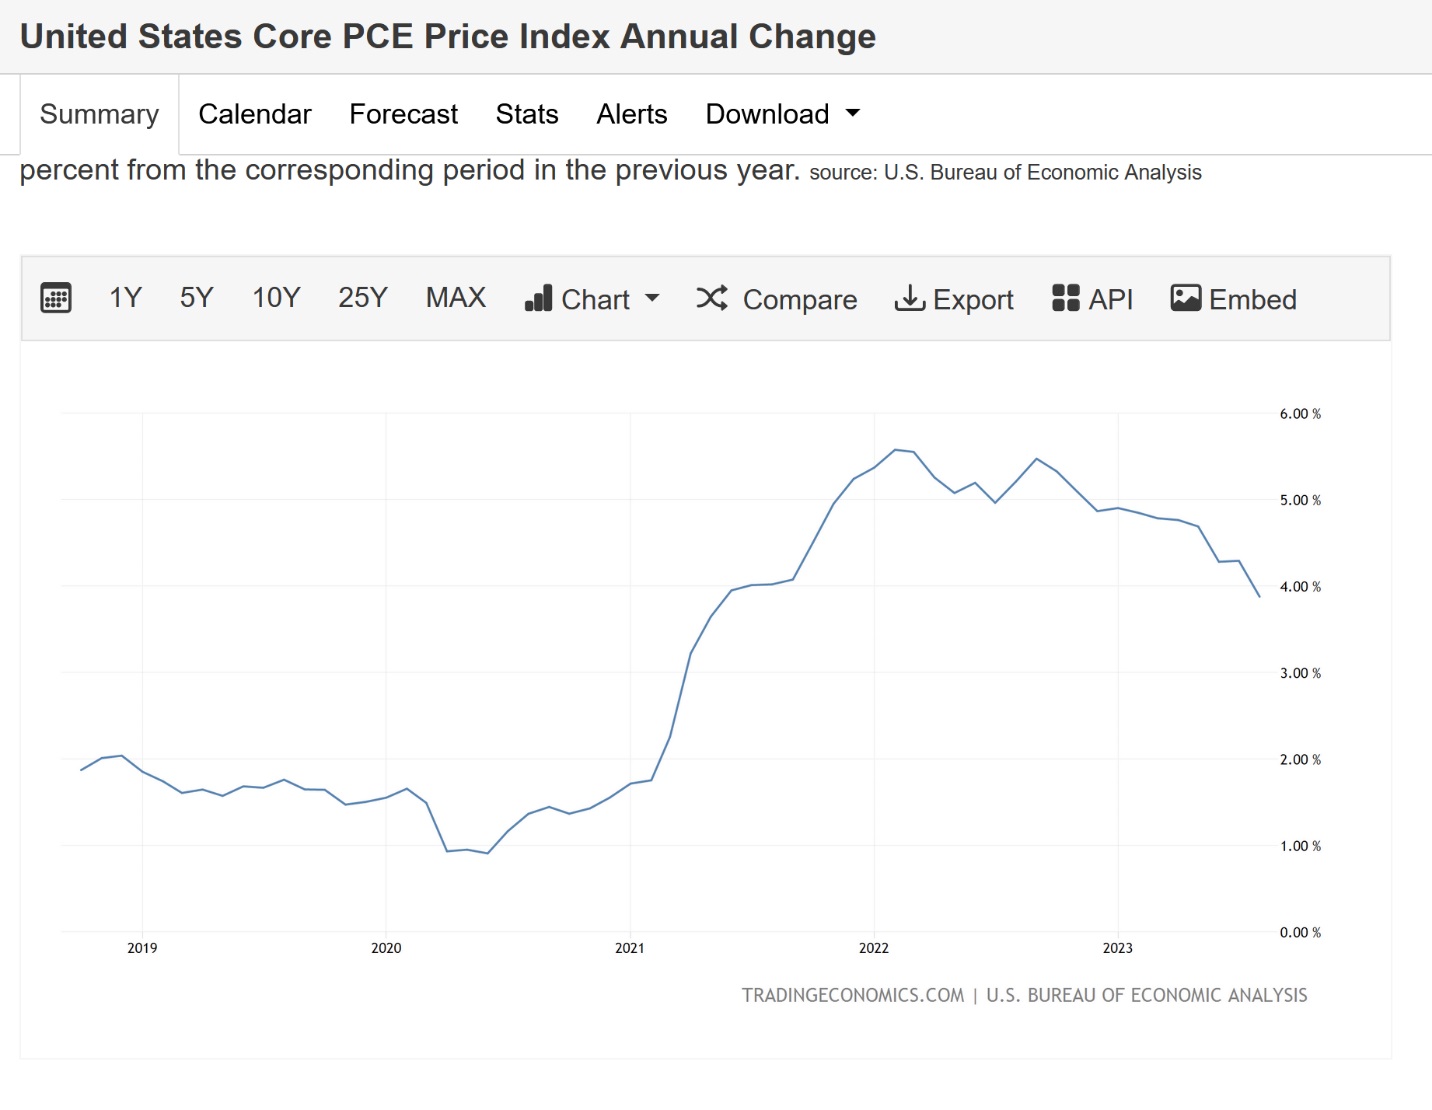The image size is (1432, 1110).
Task: Click the bar chart icon beside Chart
Action: click(538, 298)
